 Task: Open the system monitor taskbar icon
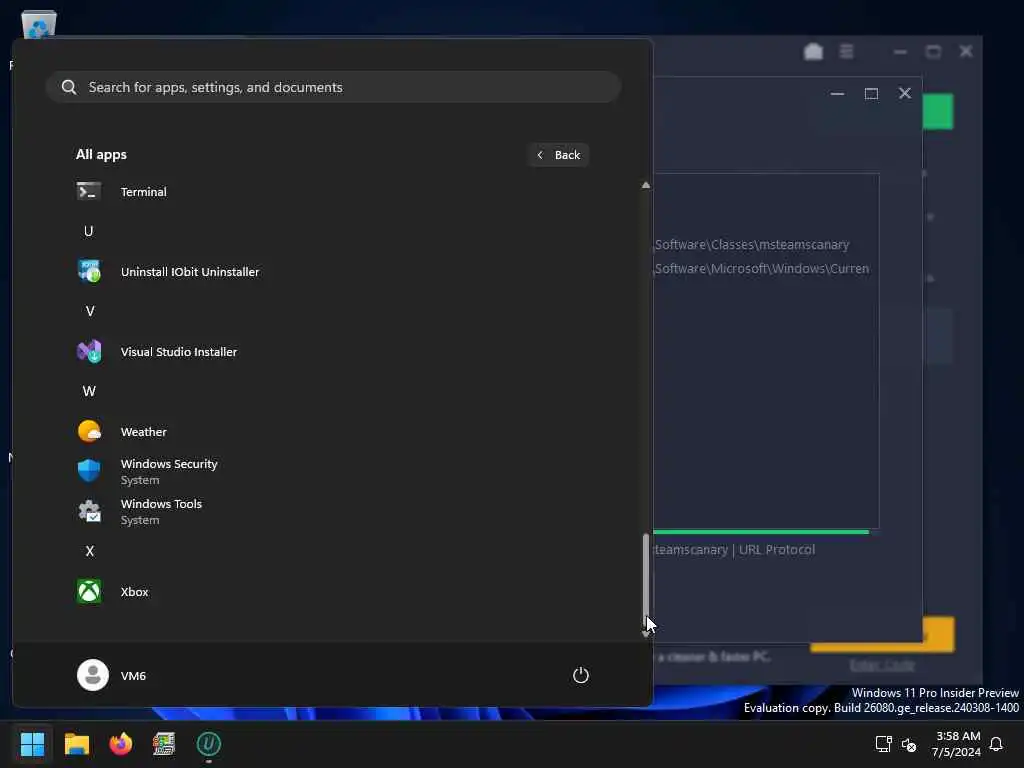click(x=164, y=744)
